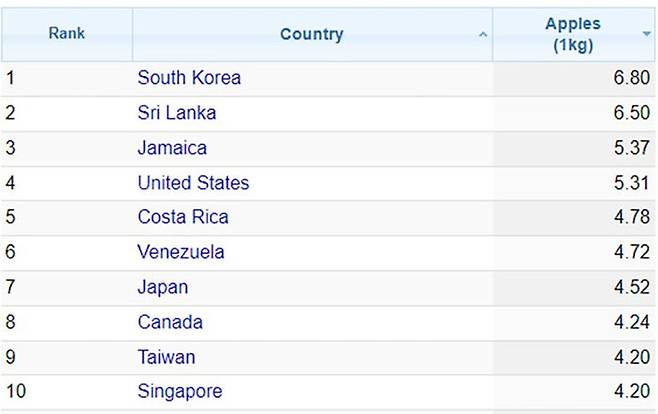Select the Jamaica link

click(172, 148)
